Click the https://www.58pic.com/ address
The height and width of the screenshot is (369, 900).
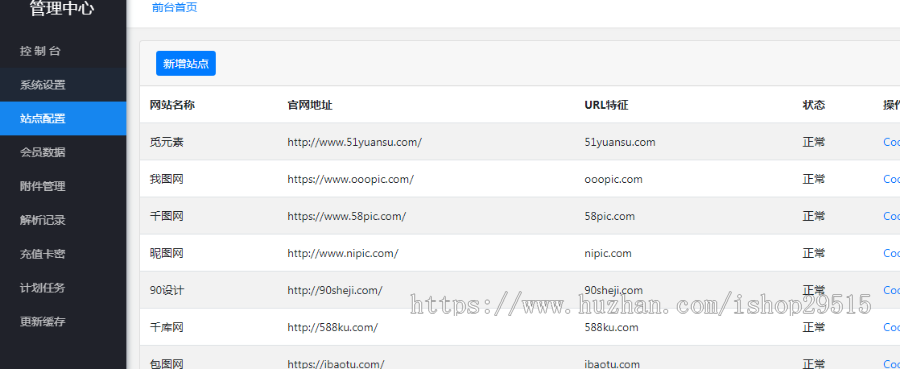(x=347, y=216)
